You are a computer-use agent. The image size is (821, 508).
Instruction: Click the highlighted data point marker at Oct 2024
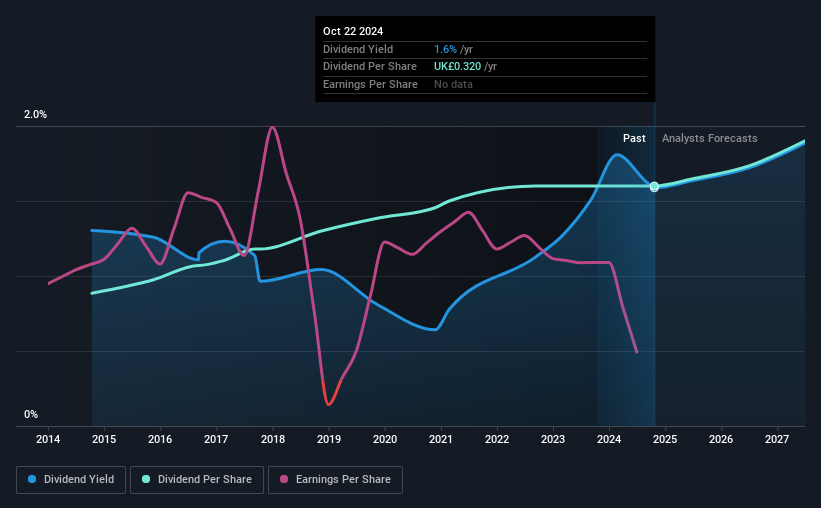654,186
